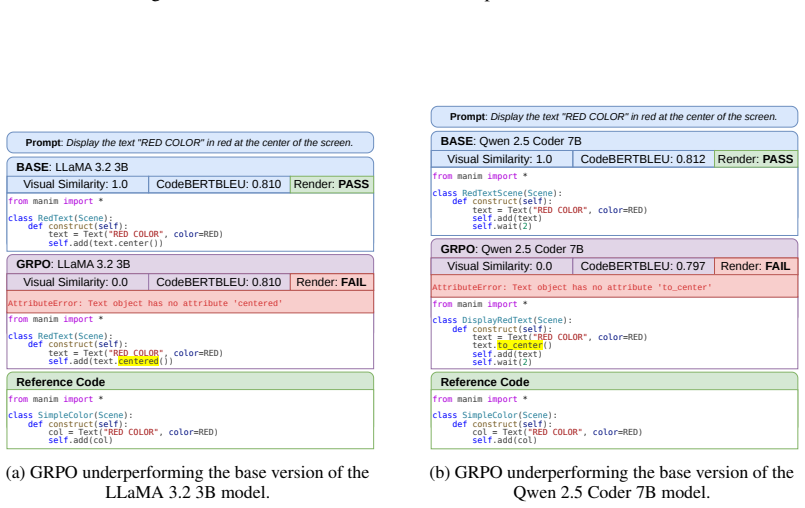Click 'self.add(col)' in right reference code

(505, 440)
